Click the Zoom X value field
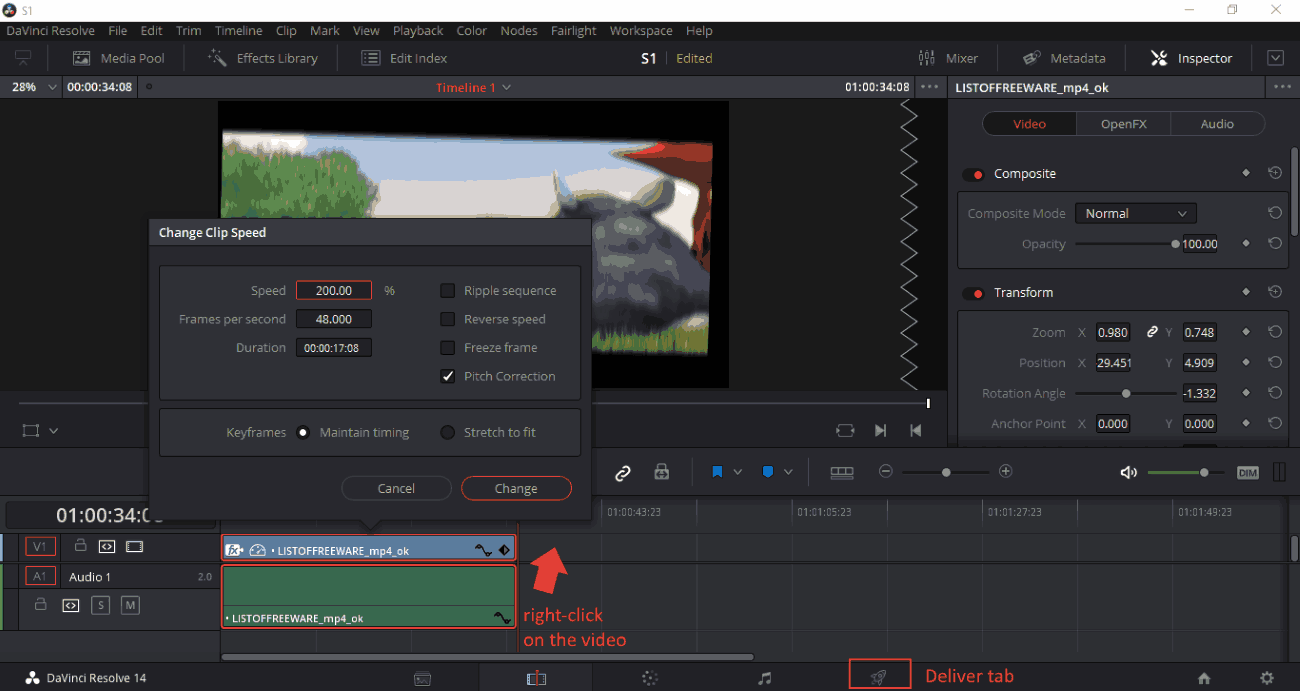Viewport: 1300px width, 691px height. 1113,332
